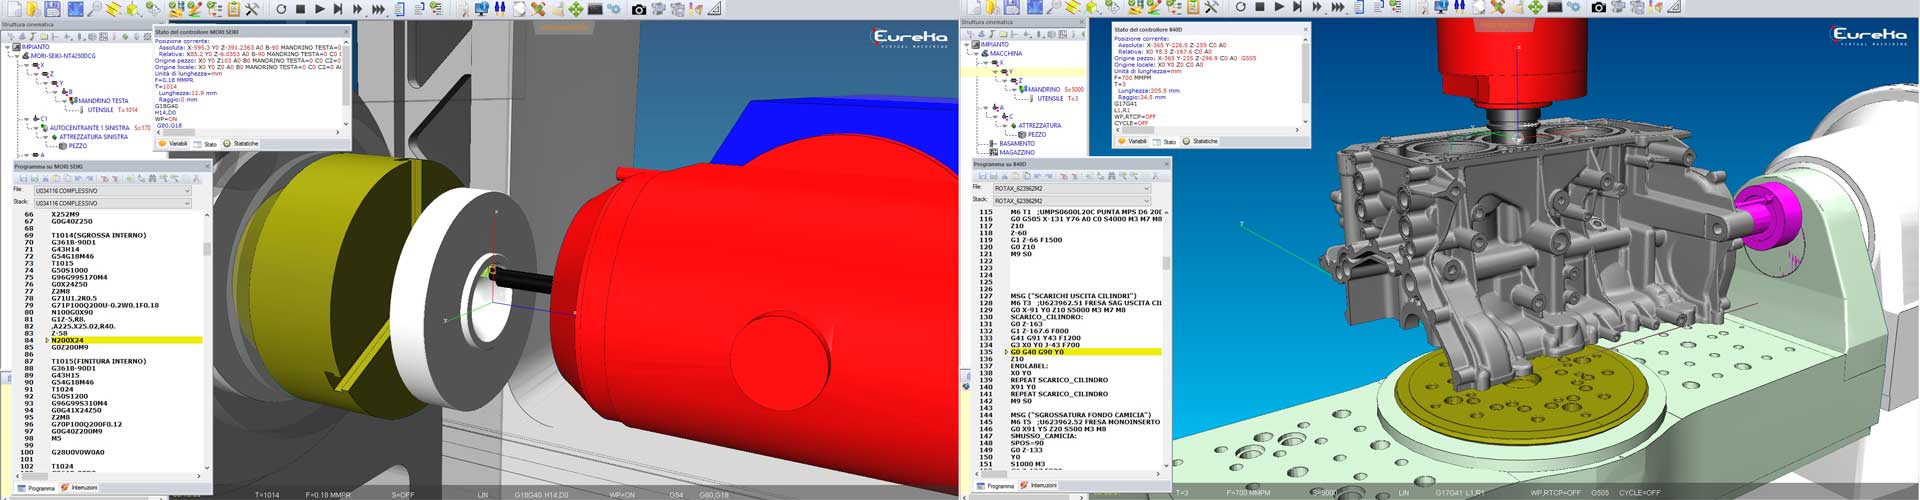Switch to Statistiche tab in MORI SEIKI controller
The image size is (1920, 500).
(x=241, y=144)
